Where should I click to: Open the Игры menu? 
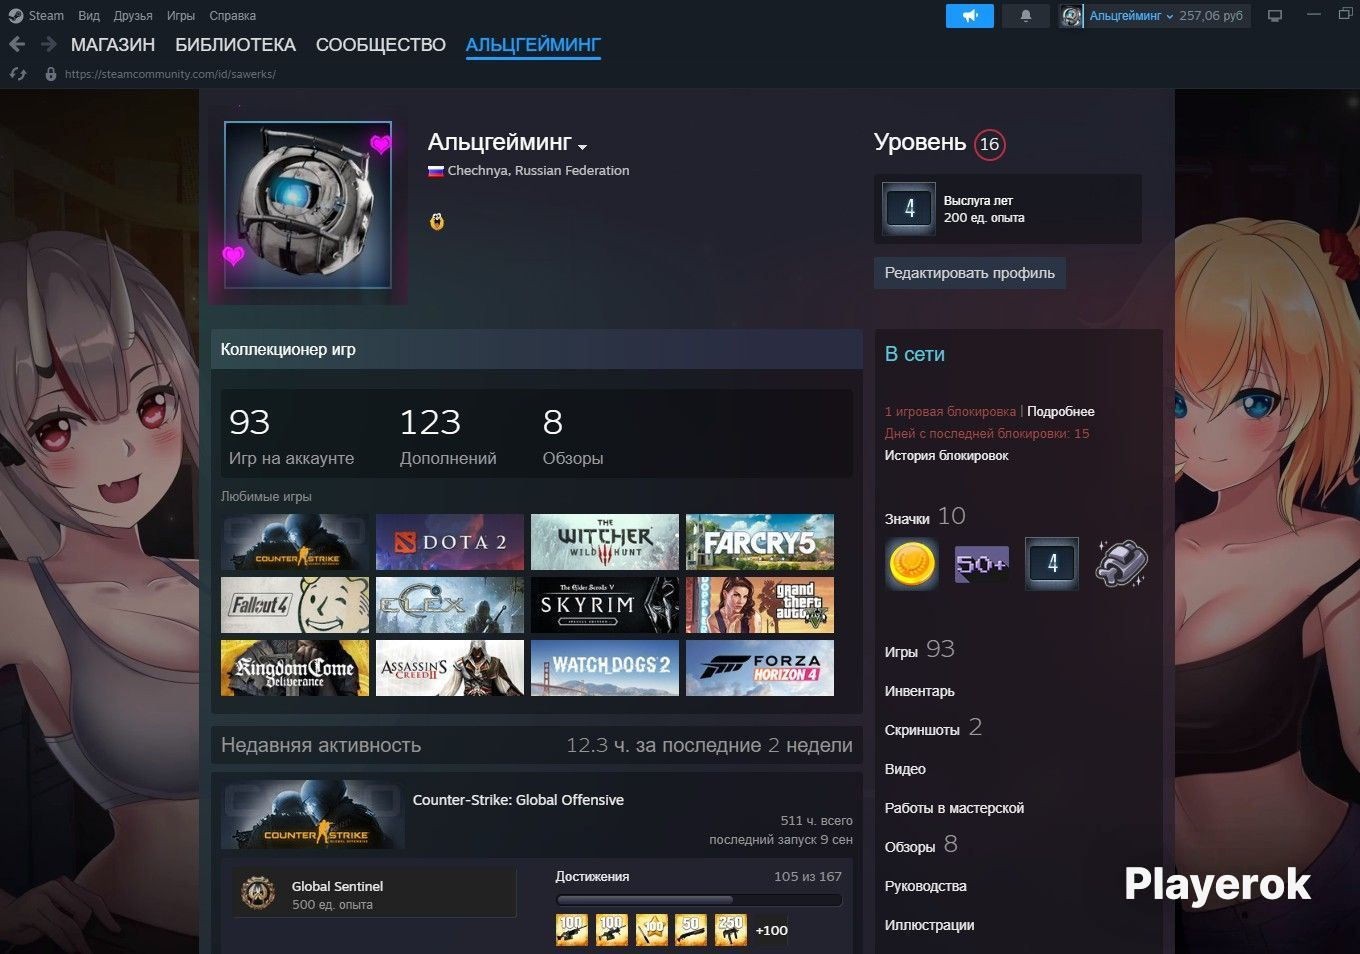tap(181, 15)
